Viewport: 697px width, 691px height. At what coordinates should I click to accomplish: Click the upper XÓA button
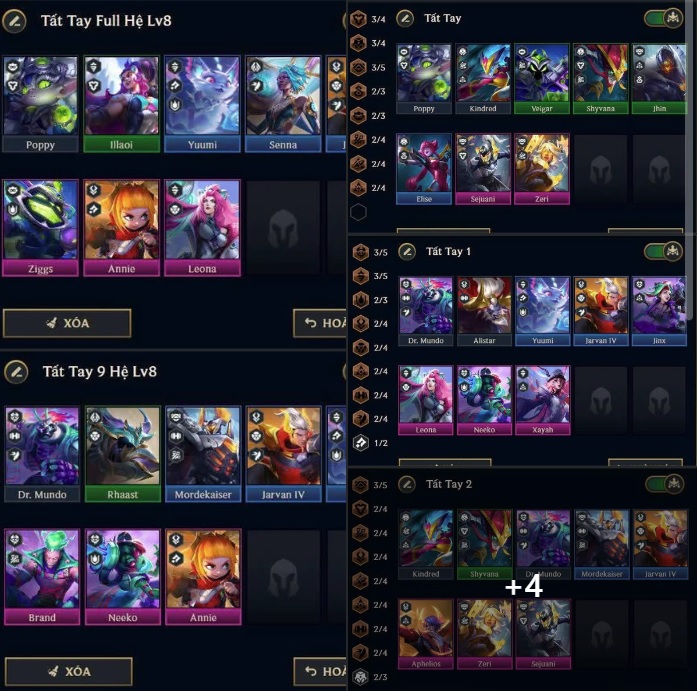(67, 323)
